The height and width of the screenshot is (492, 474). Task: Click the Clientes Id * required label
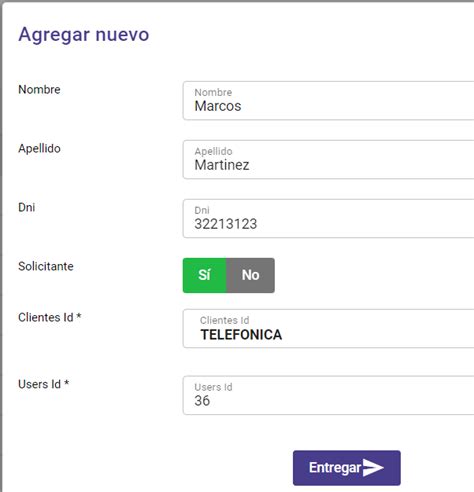click(50, 317)
